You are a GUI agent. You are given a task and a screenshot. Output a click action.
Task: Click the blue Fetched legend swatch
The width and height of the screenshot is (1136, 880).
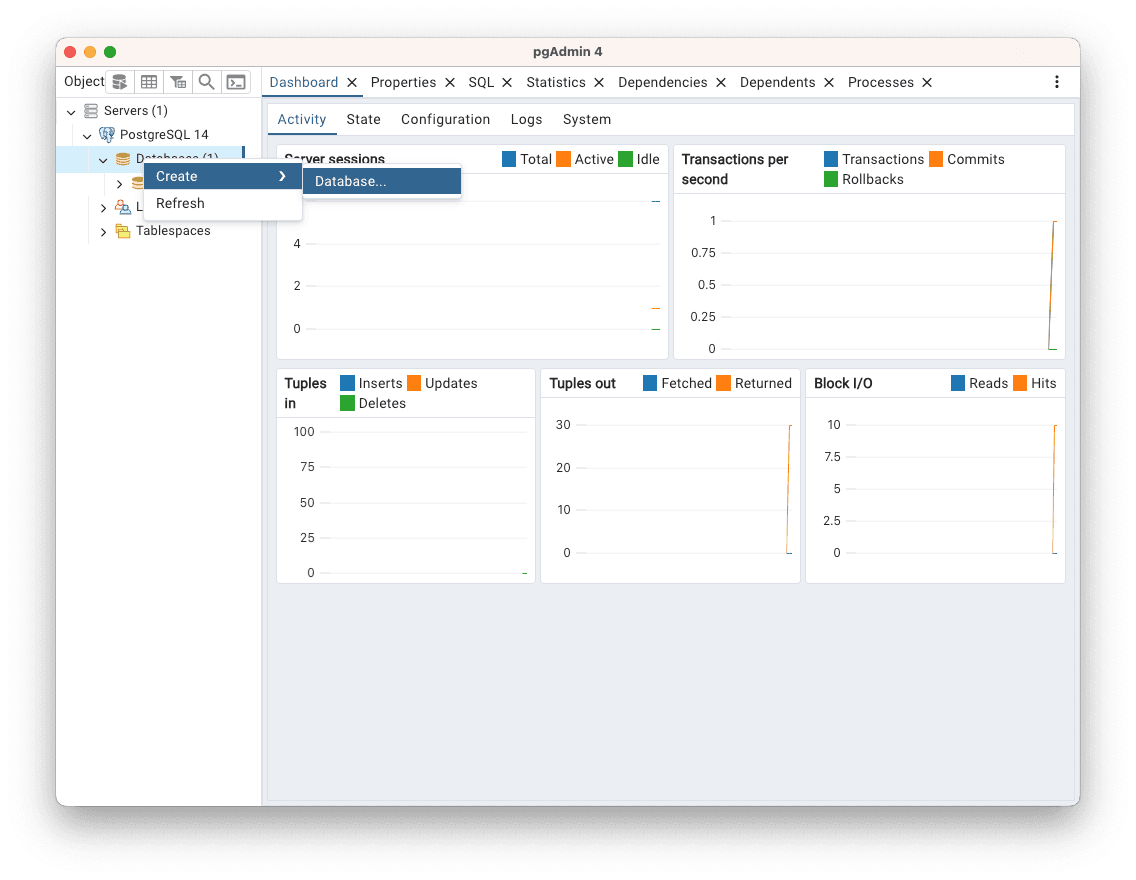[x=650, y=383]
